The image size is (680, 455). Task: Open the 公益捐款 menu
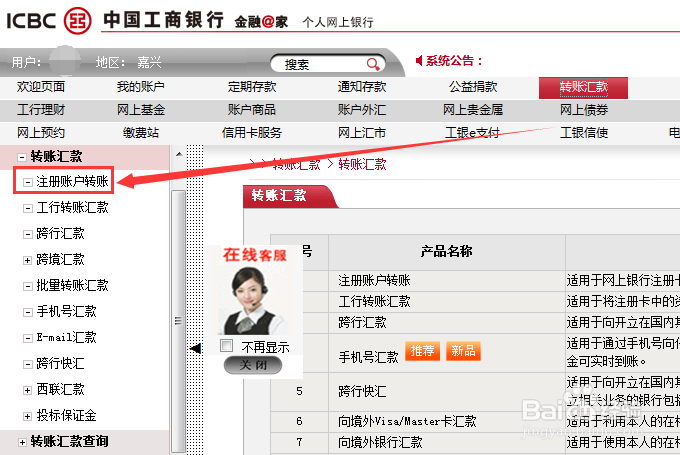pyautogui.click(x=473, y=87)
